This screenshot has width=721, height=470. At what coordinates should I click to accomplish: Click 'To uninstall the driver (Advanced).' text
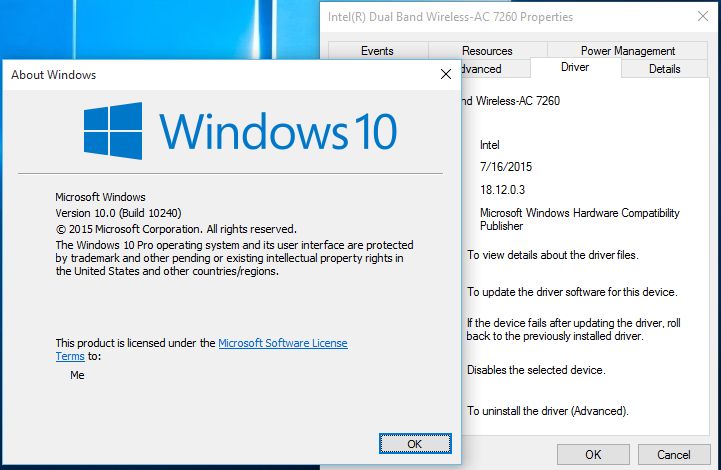click(548, 411)
